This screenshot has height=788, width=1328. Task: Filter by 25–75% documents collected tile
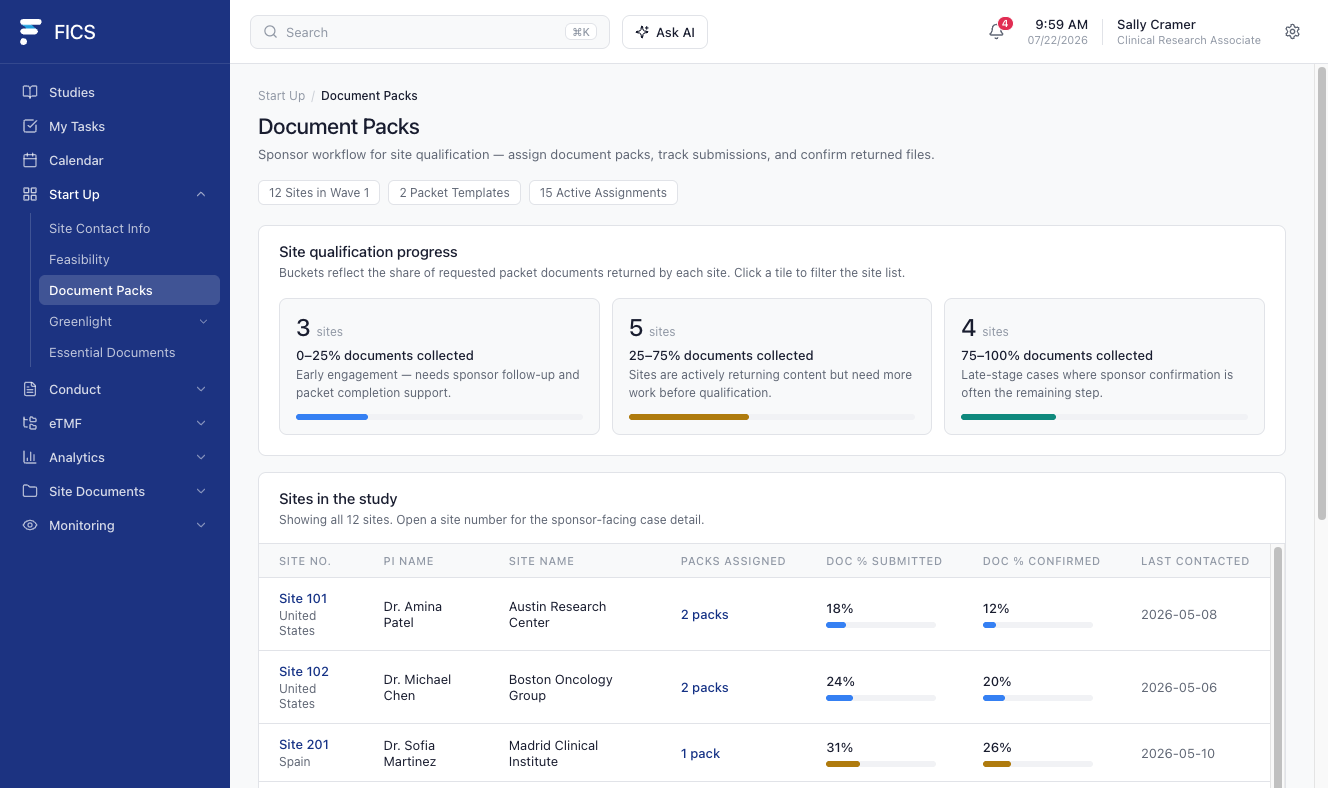(771, 366)
